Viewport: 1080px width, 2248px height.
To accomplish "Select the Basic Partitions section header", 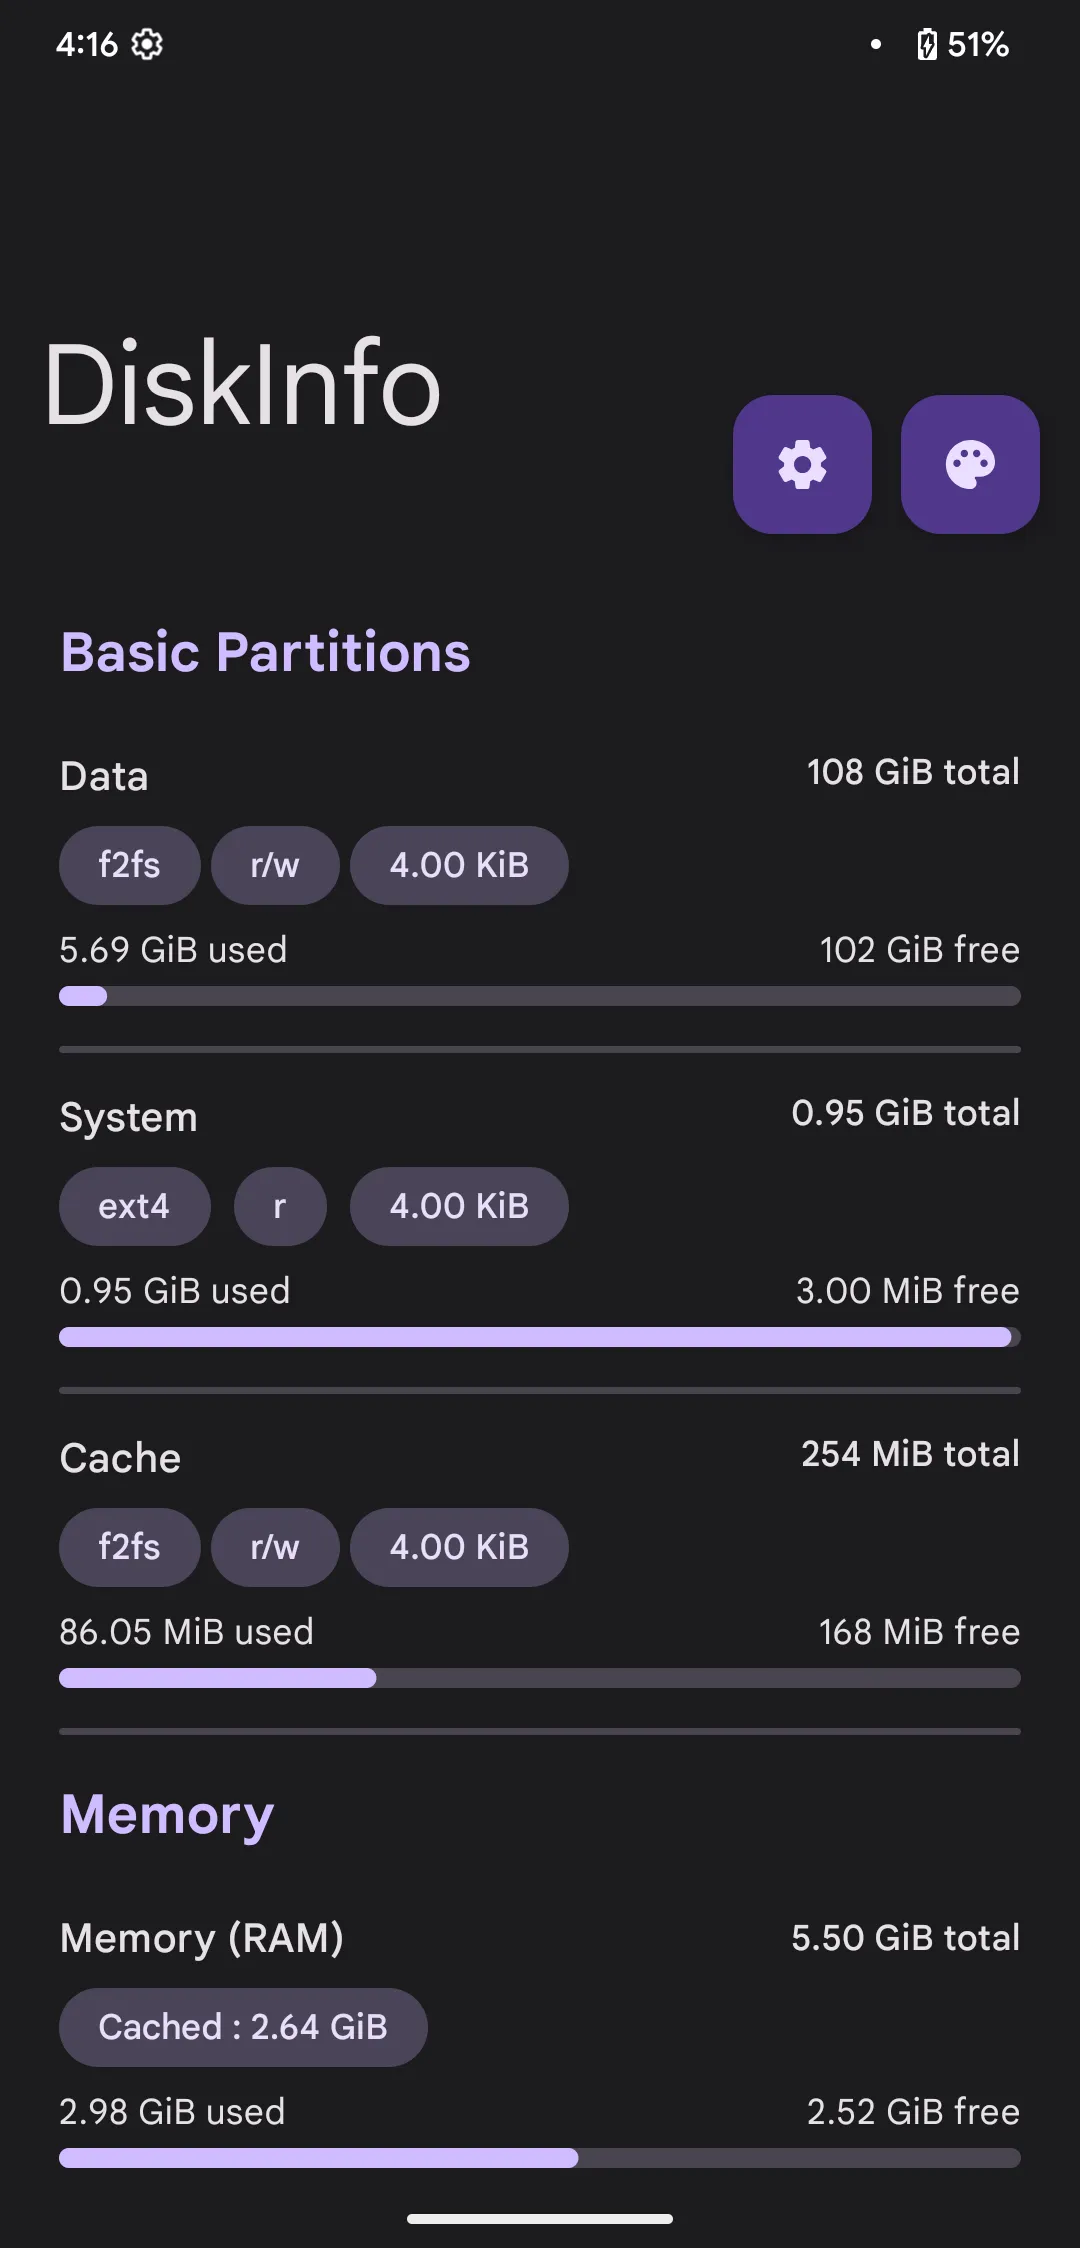I will click(x=265, y=653).
